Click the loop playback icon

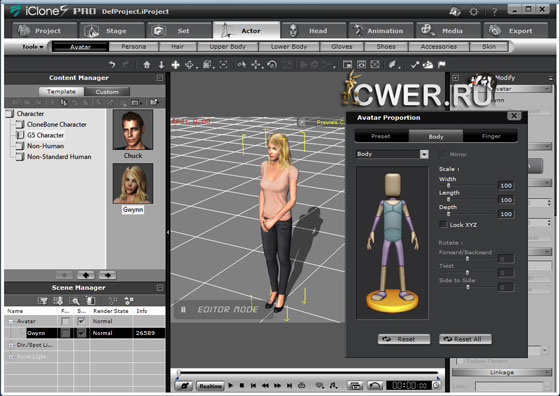click(302, 385)
